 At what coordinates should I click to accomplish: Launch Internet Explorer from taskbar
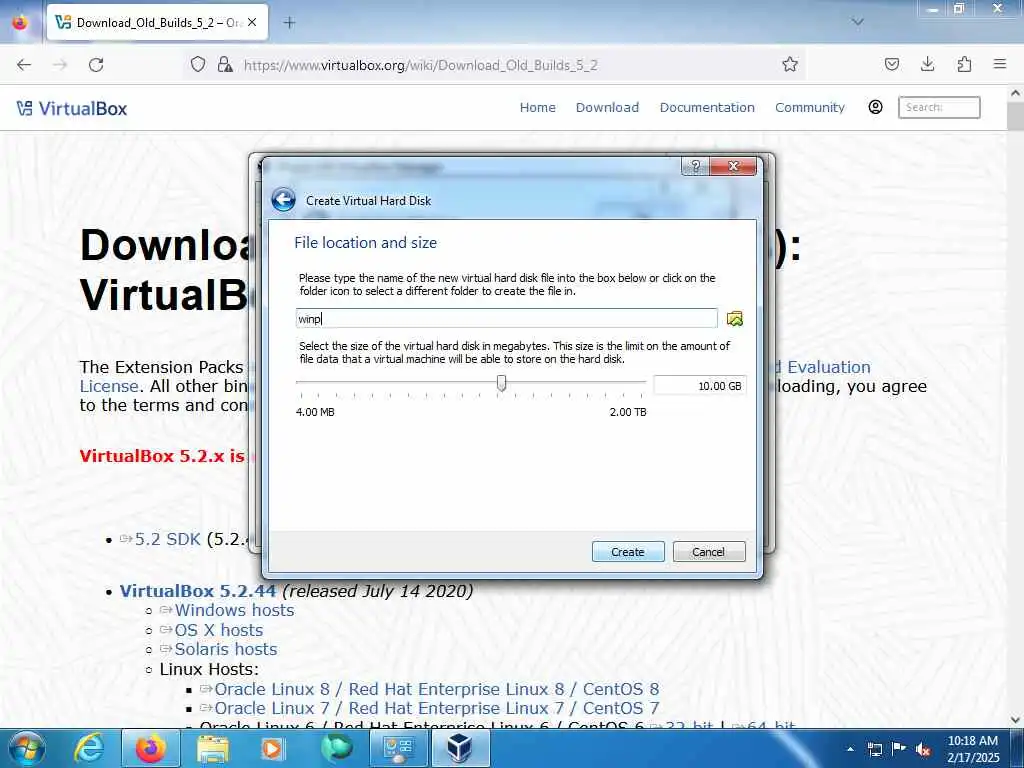tap(88, 748)
